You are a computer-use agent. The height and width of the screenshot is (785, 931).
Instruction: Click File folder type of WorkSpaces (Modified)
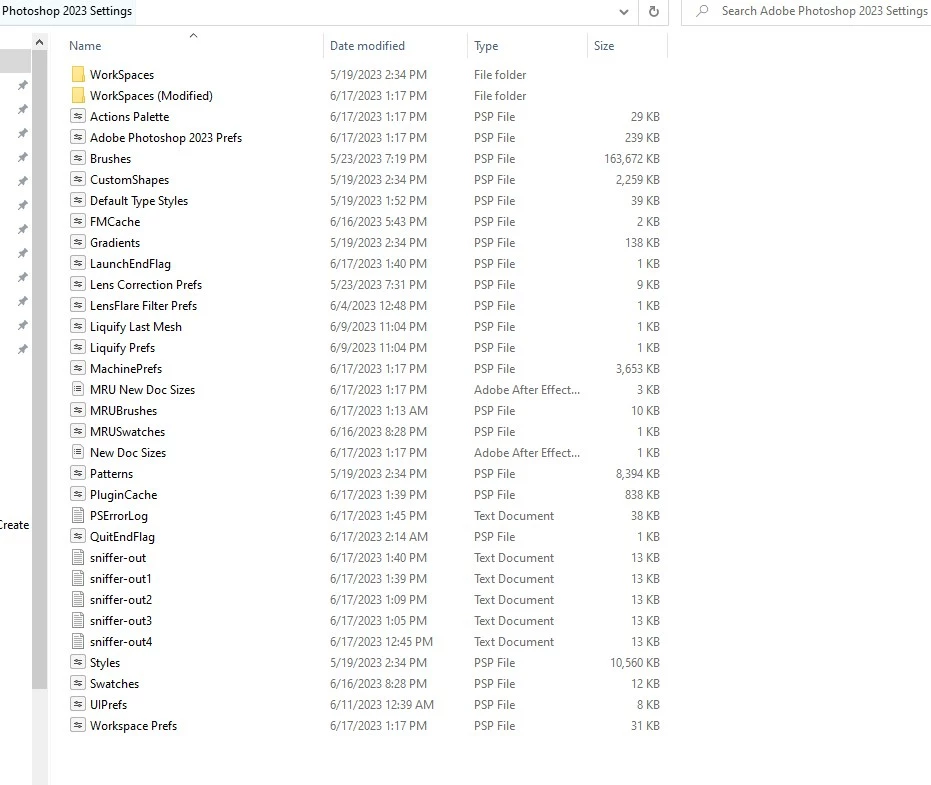[500, 96]
